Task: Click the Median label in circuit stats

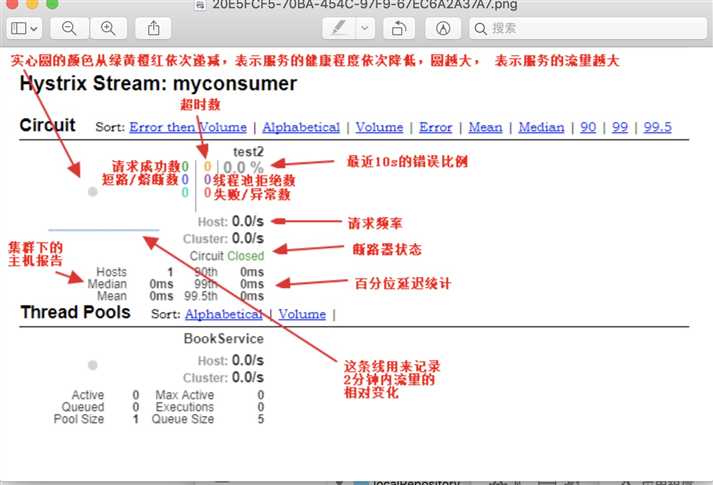Action: (107, 284)
